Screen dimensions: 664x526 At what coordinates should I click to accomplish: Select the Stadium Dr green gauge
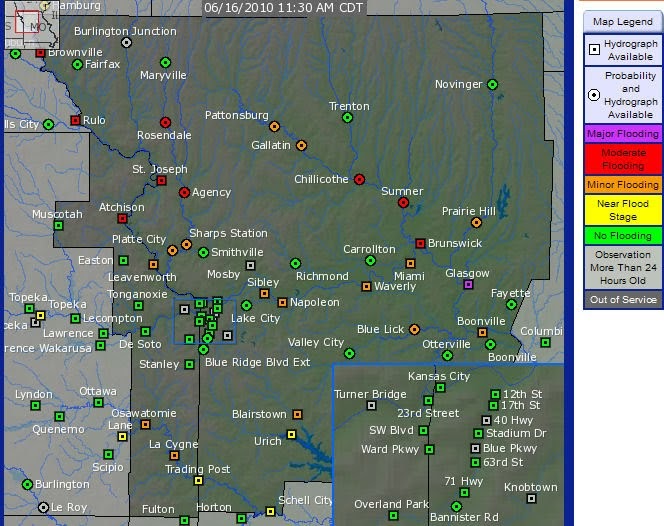(x=478, y=433)
